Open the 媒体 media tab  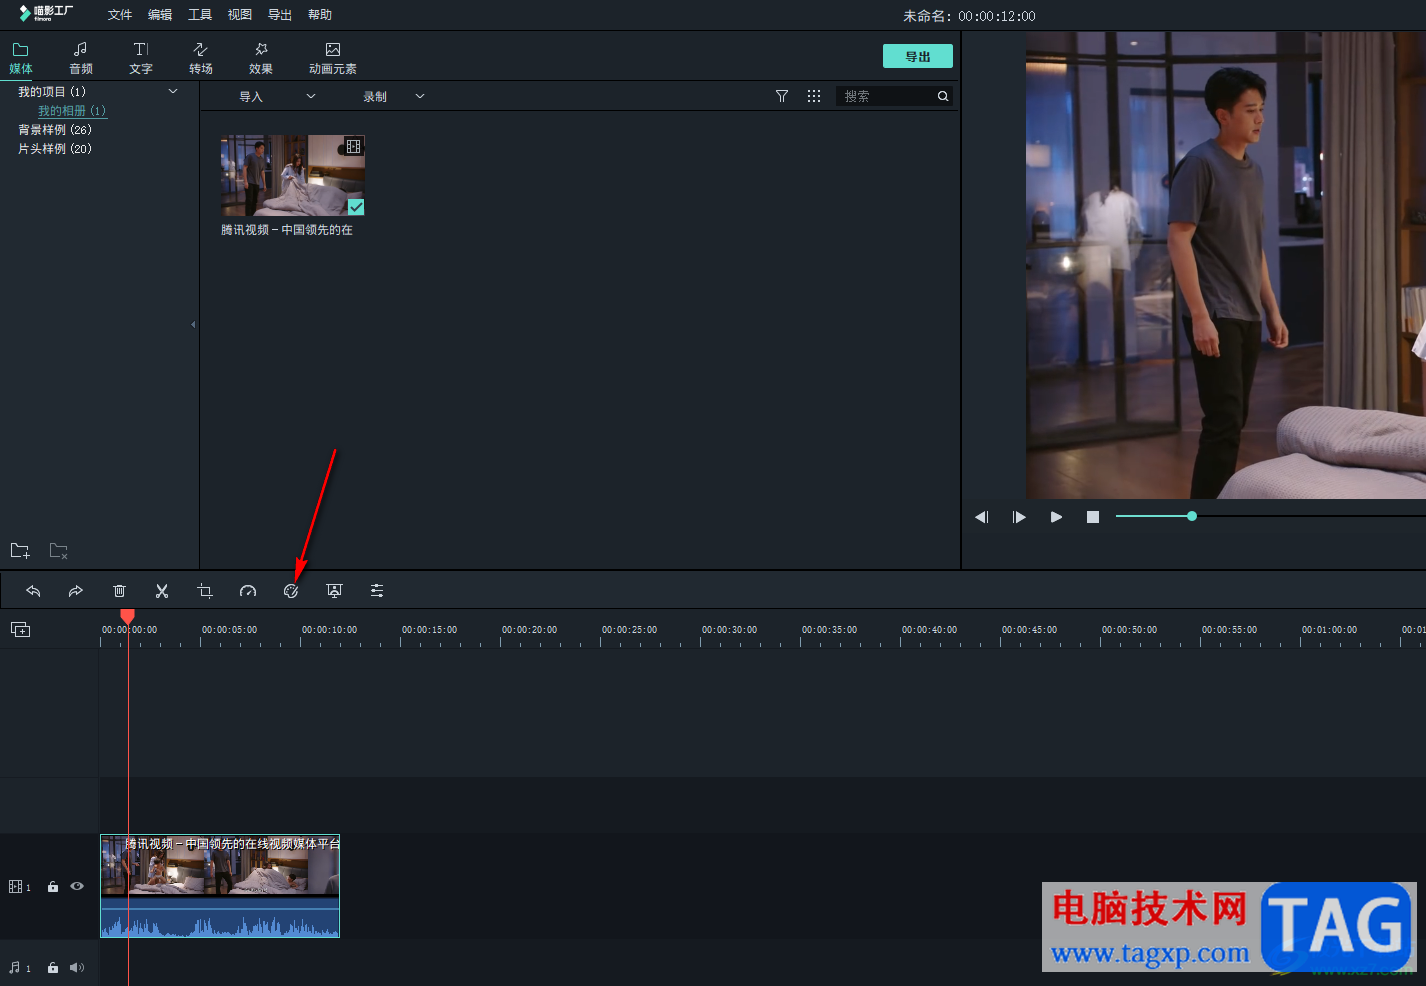point(21,58)
